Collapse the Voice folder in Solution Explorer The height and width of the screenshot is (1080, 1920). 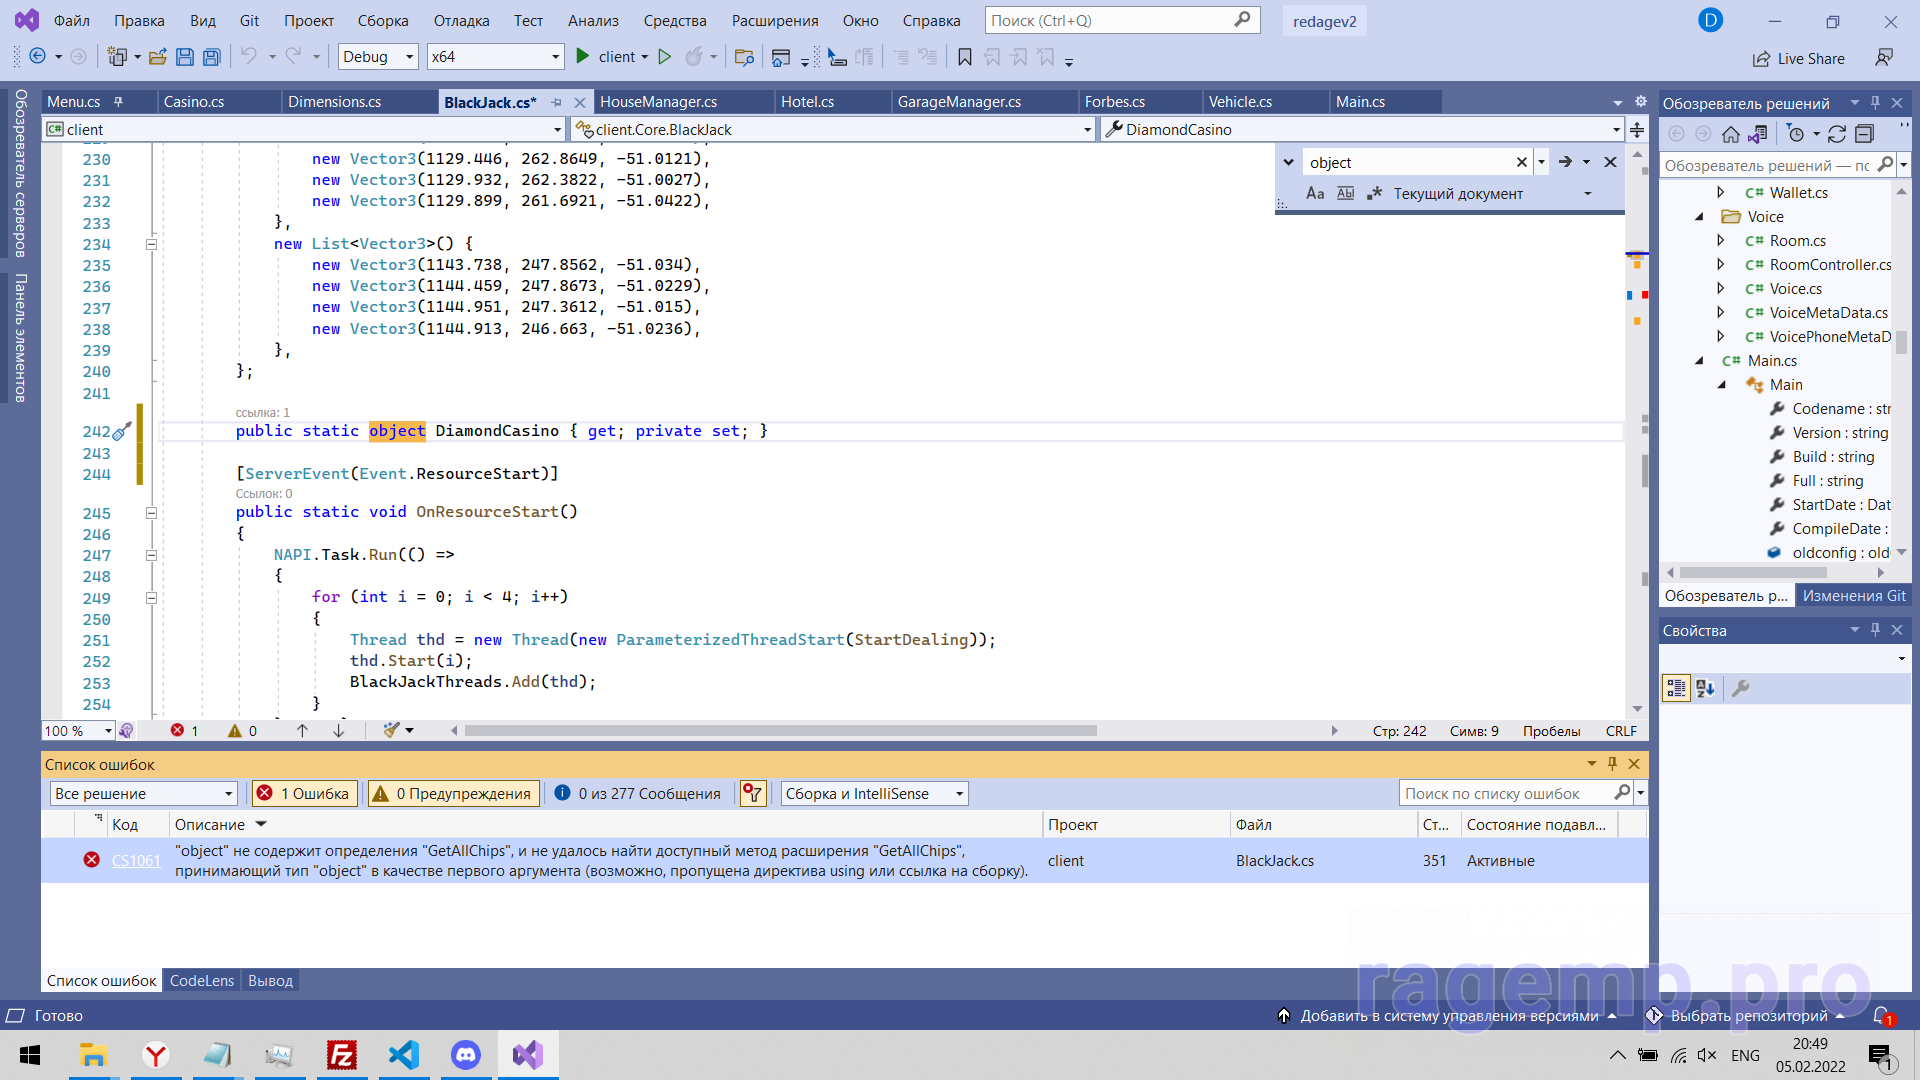coord(1699,217)
